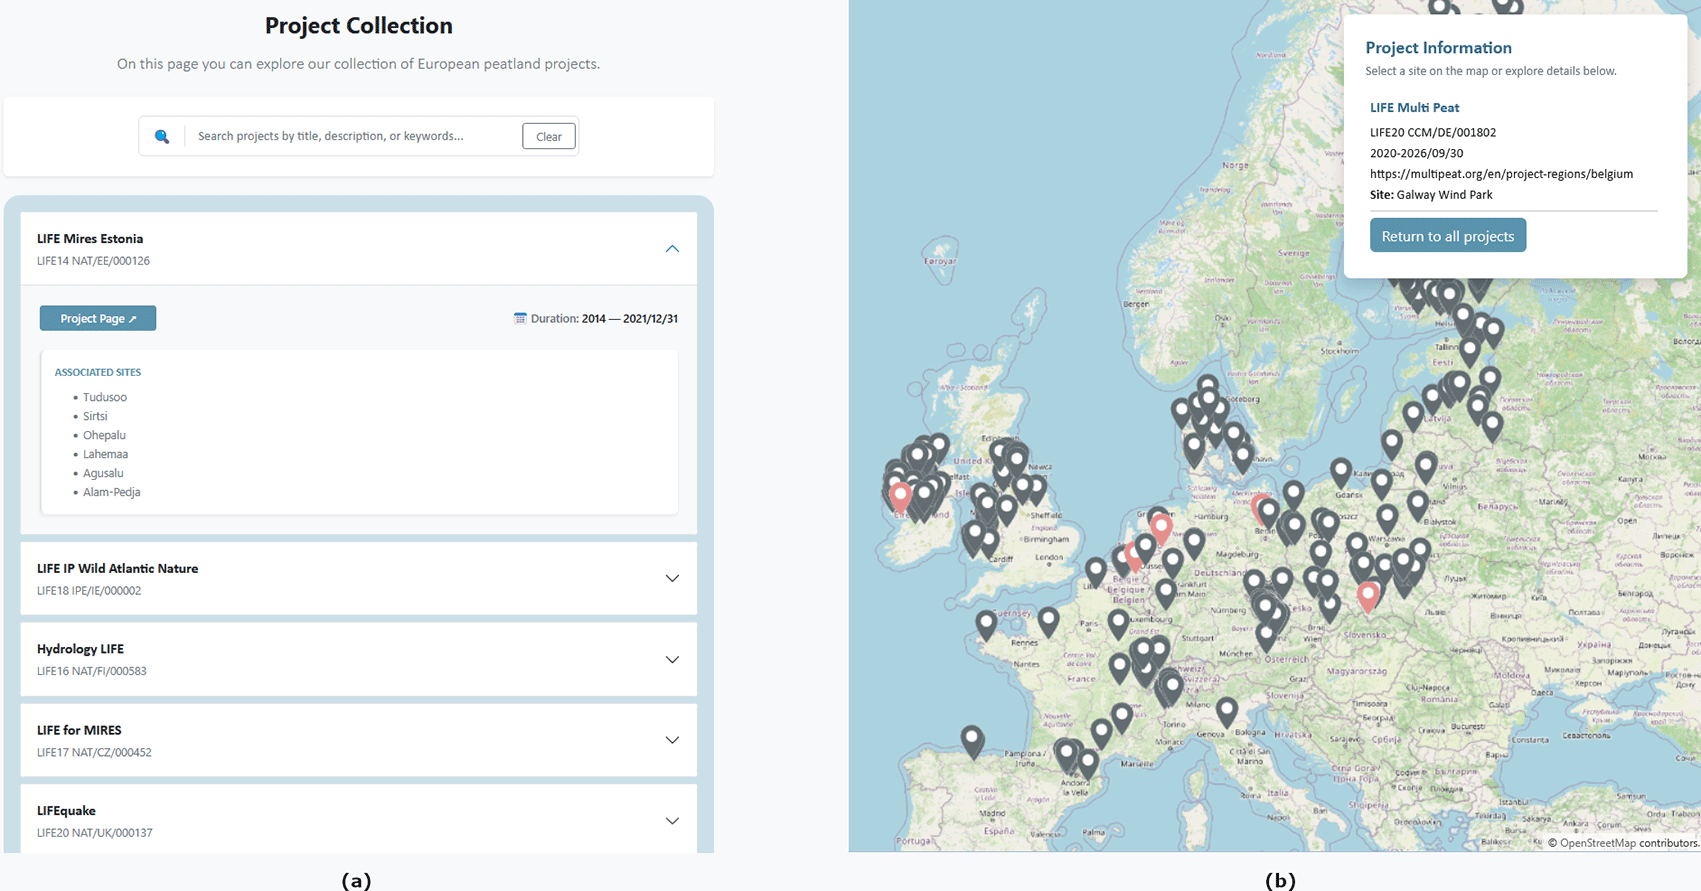Open the multipeat.org project URL

click(1501, 174)
